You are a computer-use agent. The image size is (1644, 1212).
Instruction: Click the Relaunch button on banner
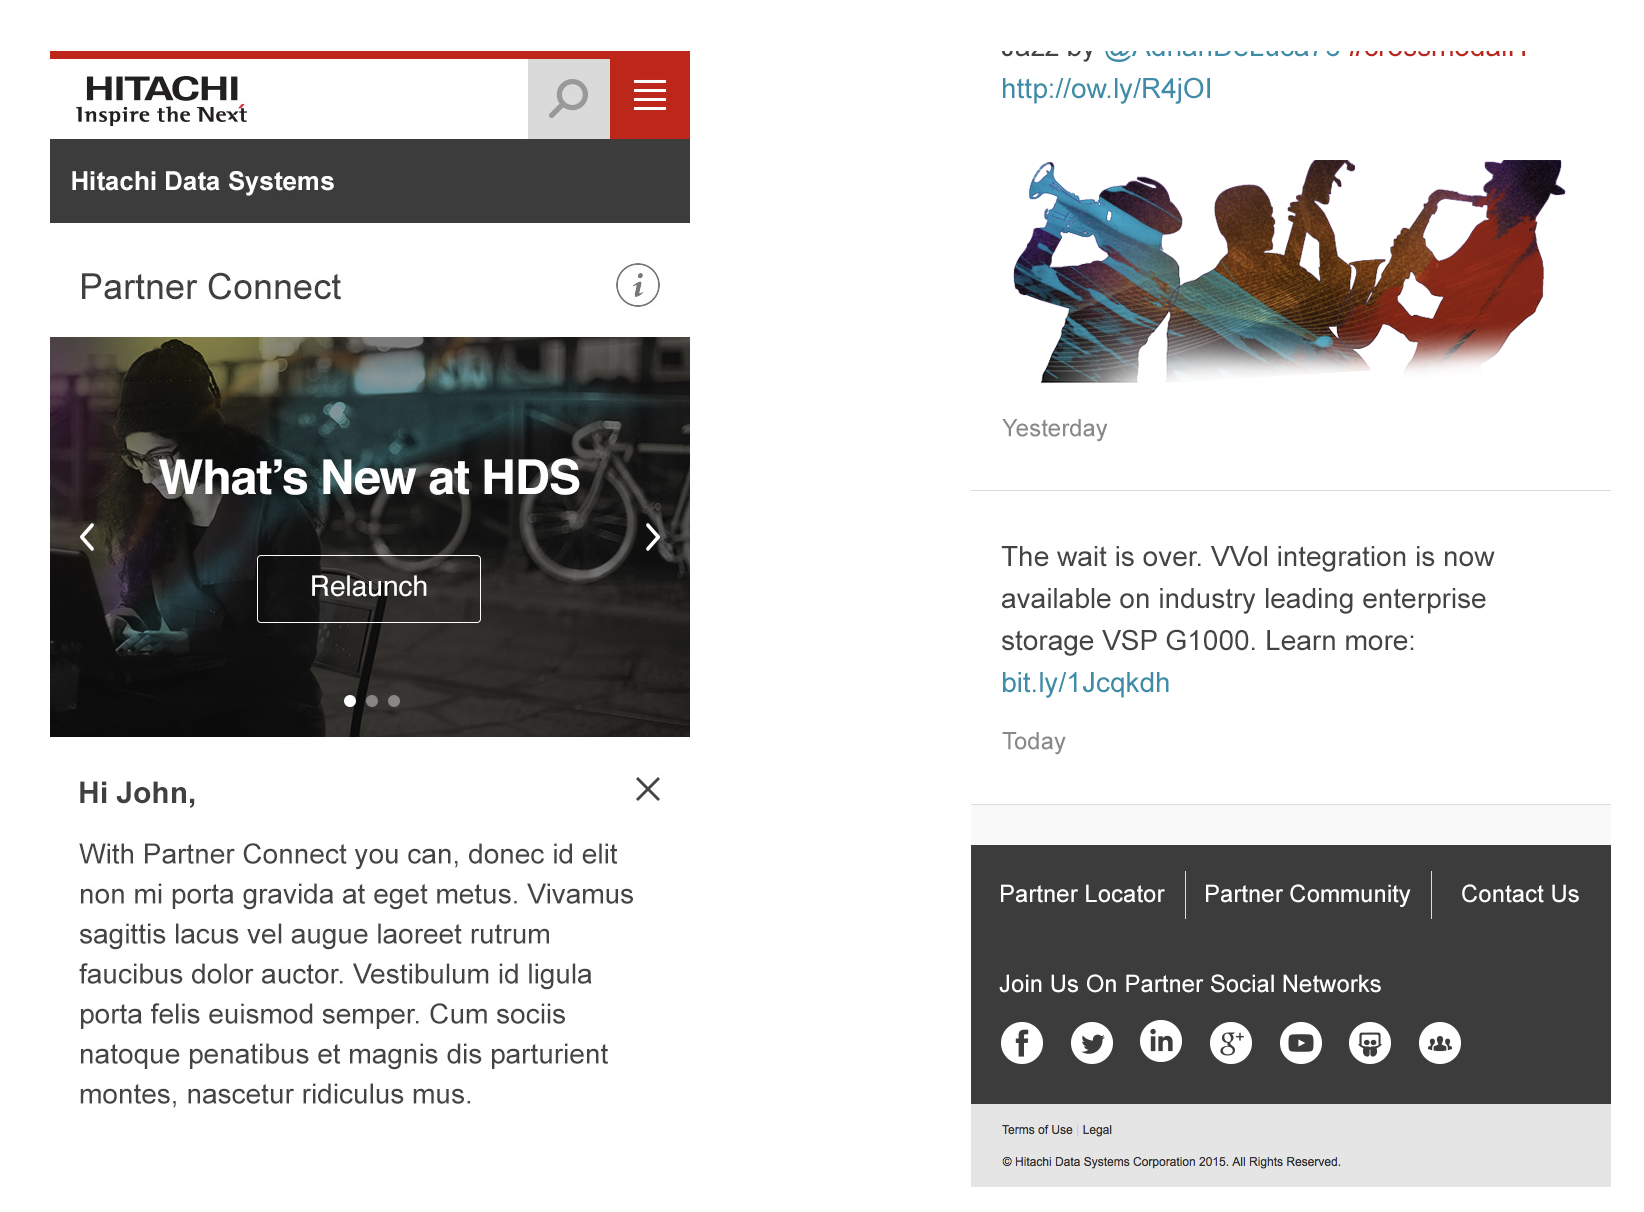point(368,588)
